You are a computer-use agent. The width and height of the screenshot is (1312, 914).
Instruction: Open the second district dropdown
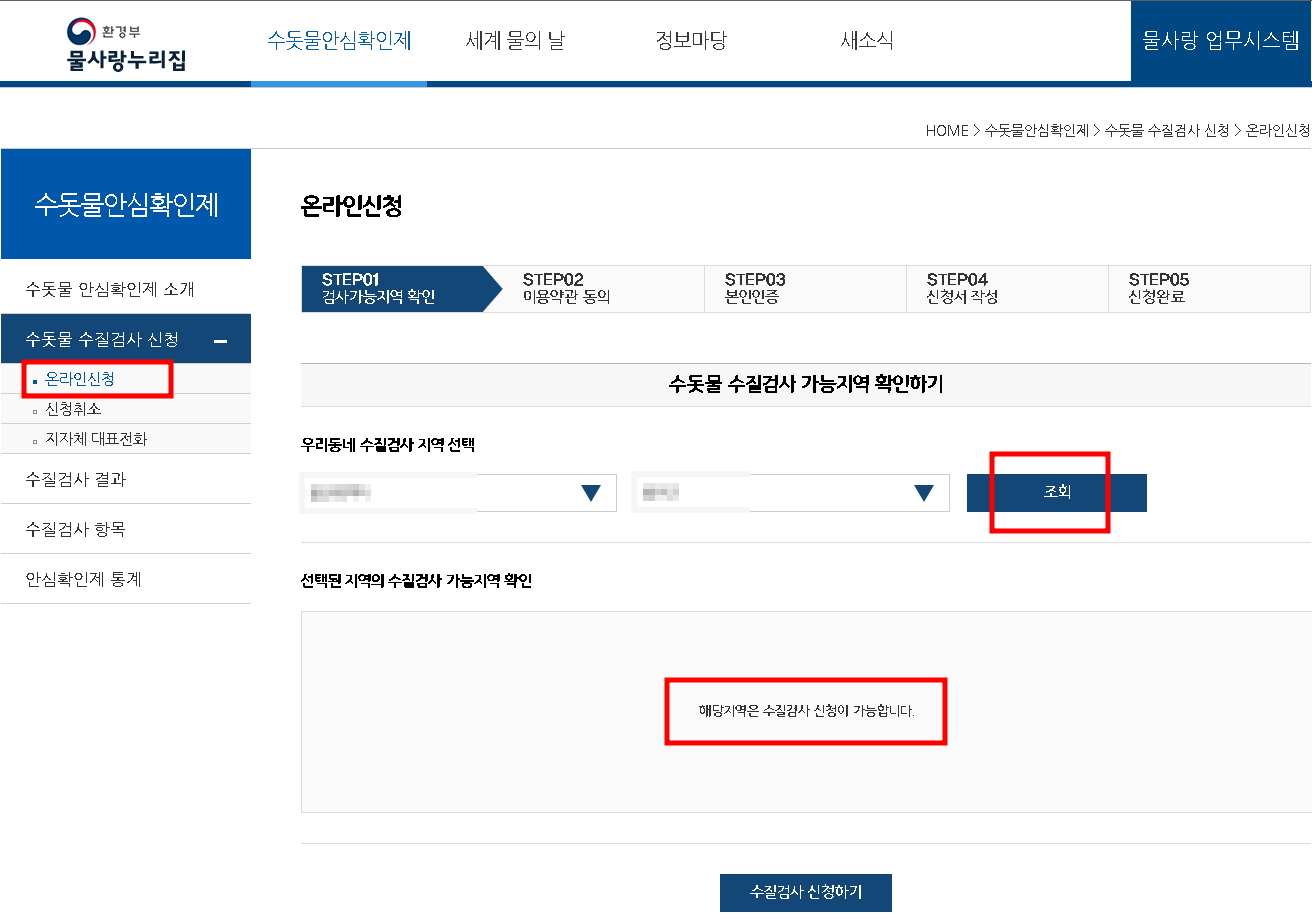[791, 492]
